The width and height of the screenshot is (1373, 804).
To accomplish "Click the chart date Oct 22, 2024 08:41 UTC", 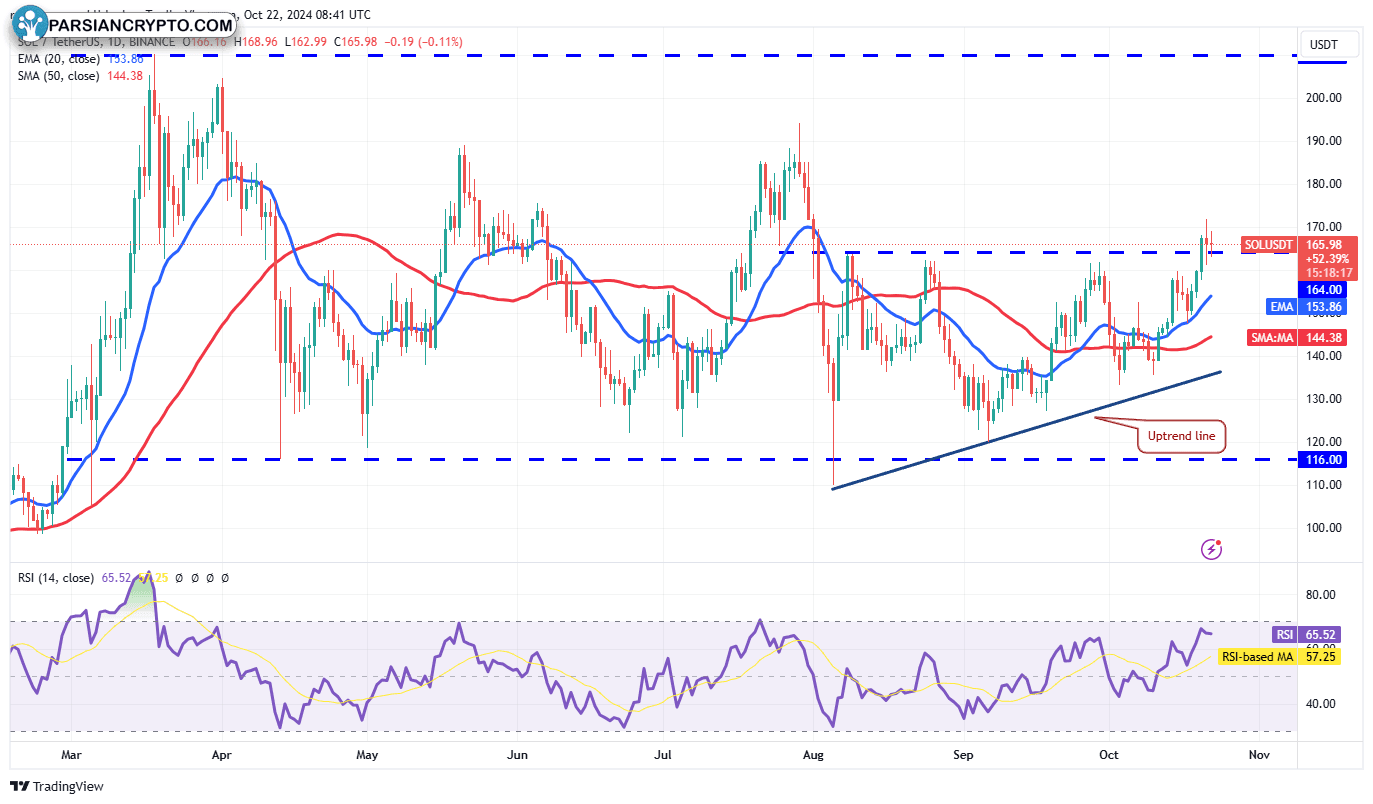I will click(x=309, y=15).
